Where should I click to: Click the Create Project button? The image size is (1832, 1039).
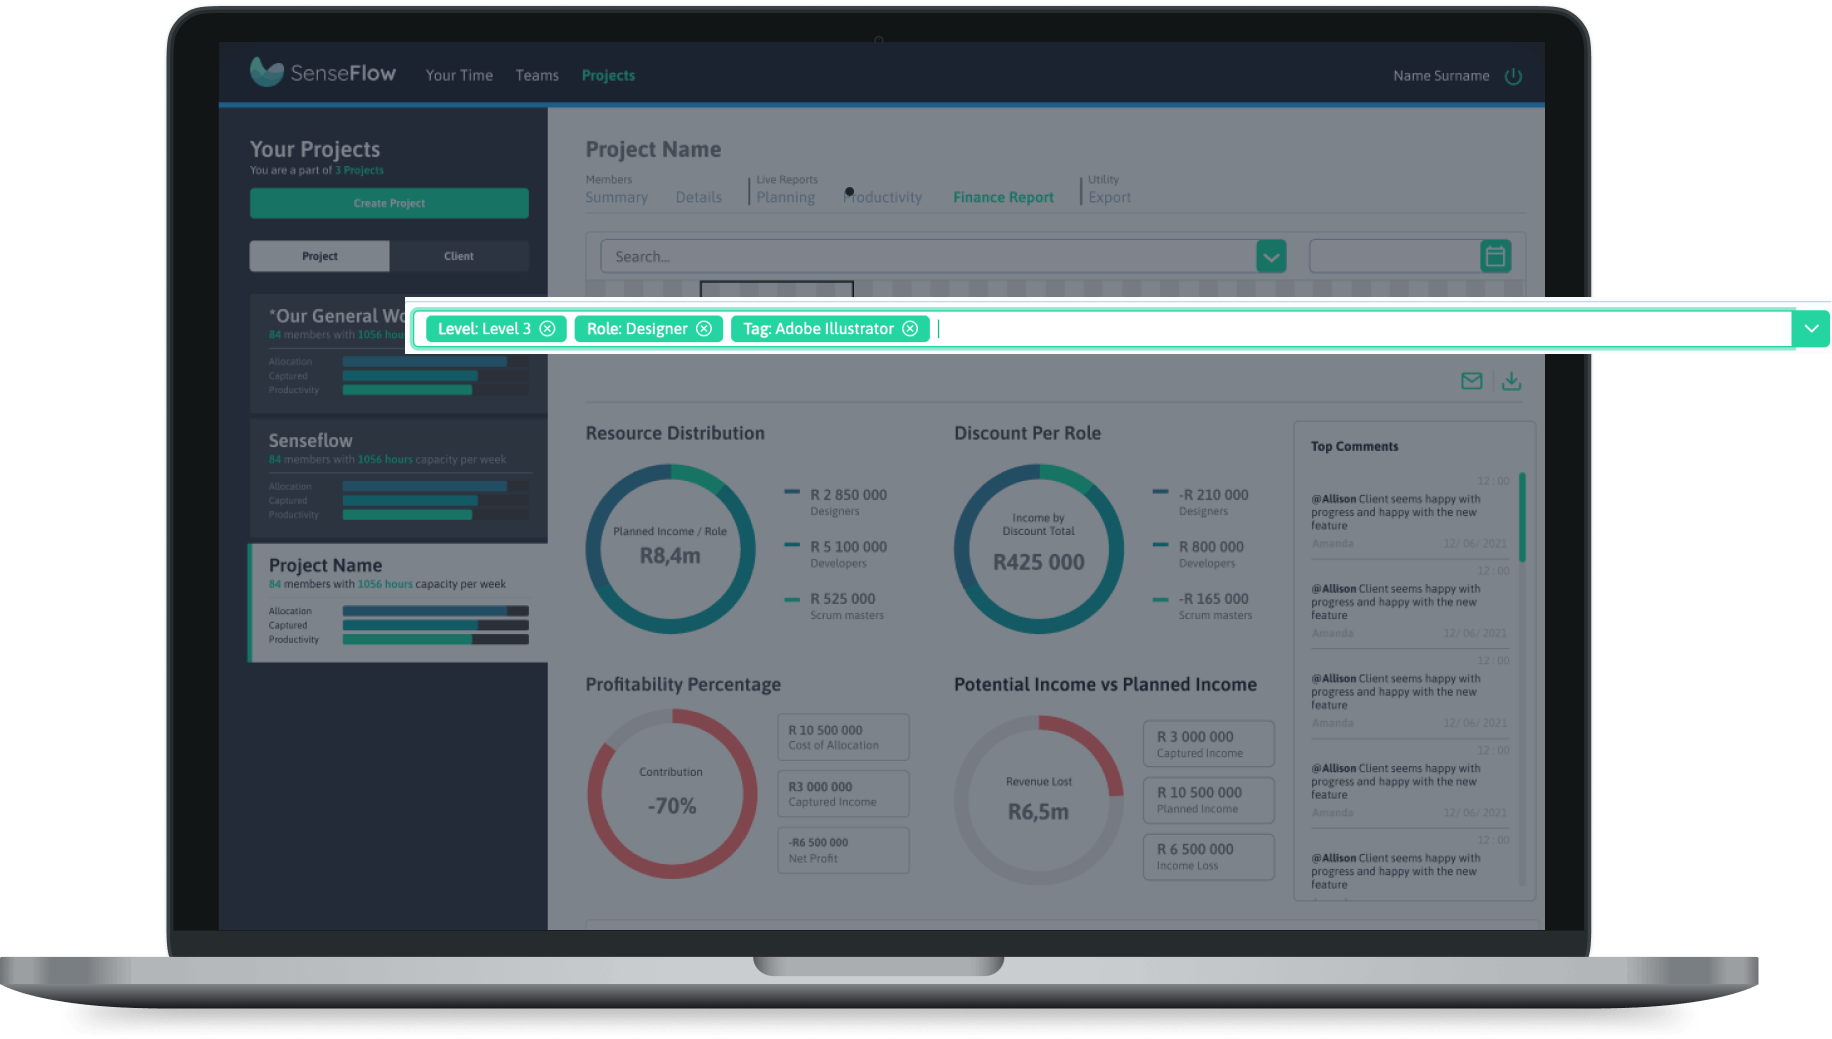(389, 203)
